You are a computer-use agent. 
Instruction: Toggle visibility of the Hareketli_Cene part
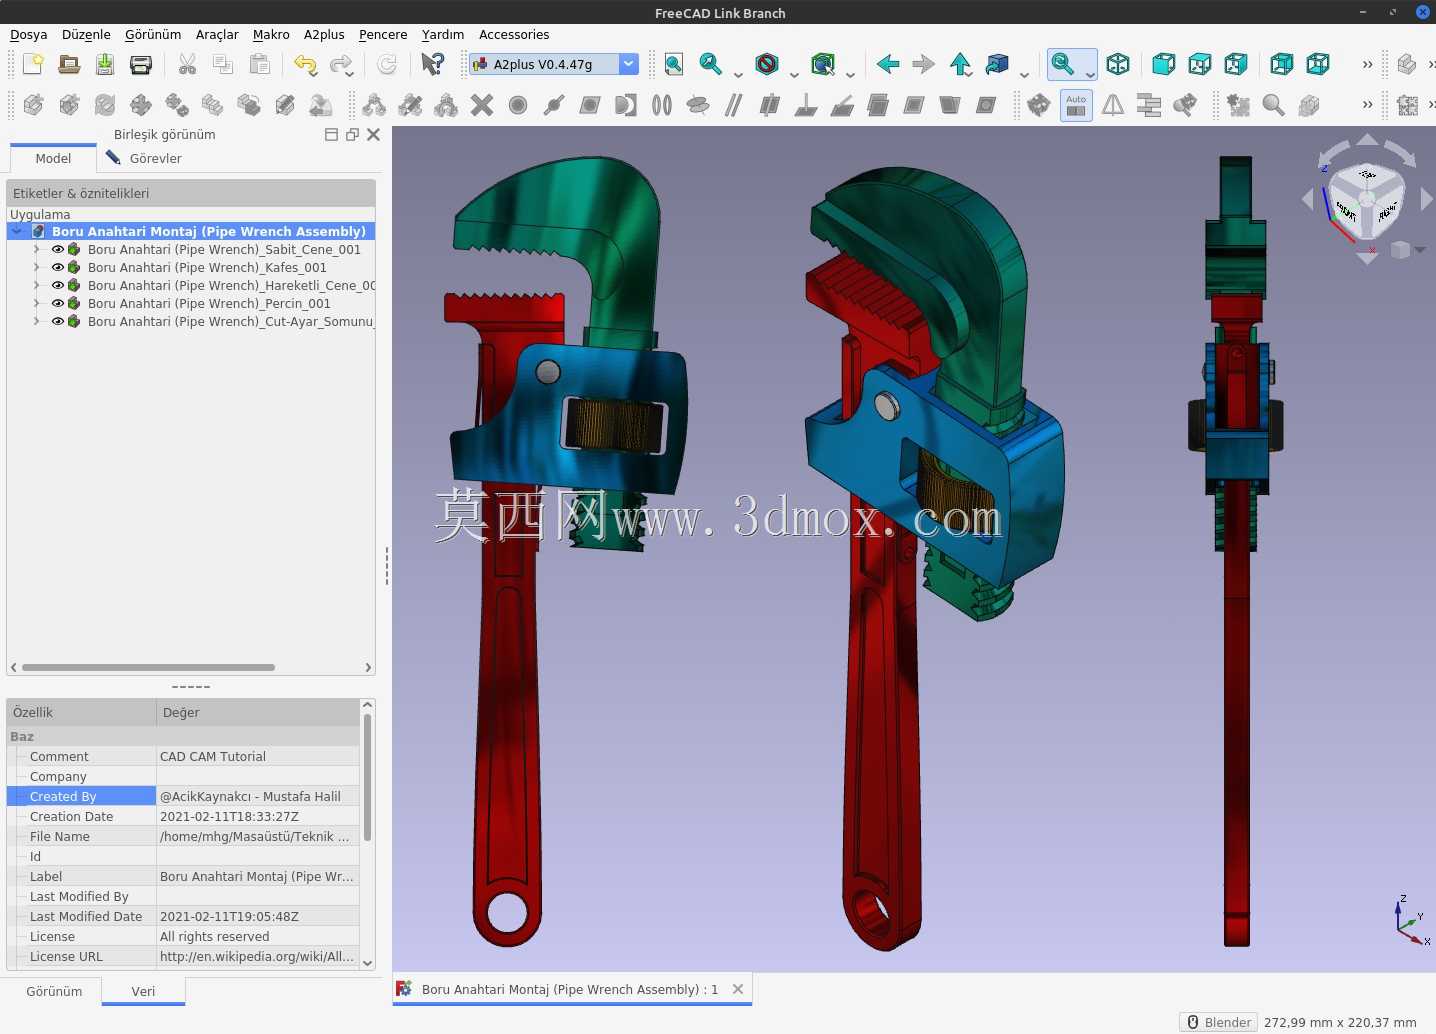pos(57,286)
